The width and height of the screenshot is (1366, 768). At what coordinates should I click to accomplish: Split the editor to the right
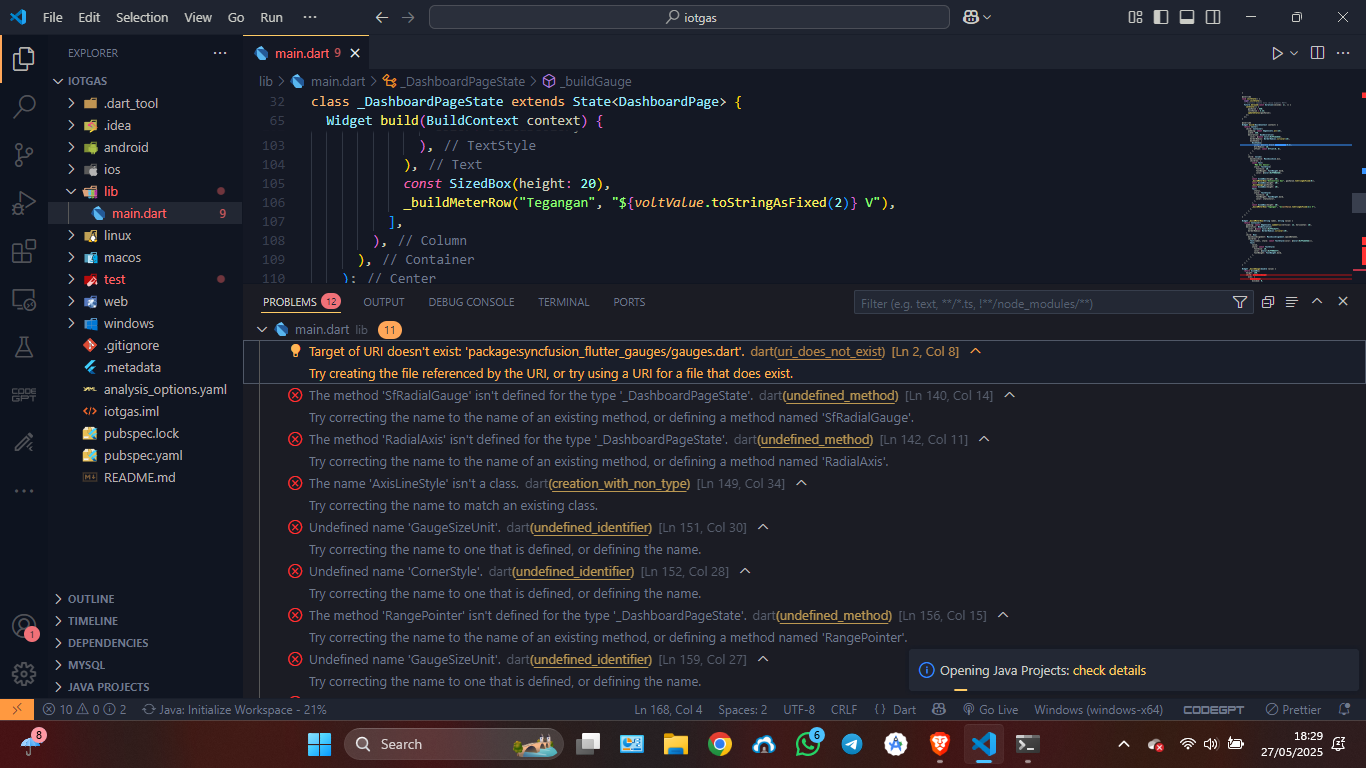coord(1317,53)
